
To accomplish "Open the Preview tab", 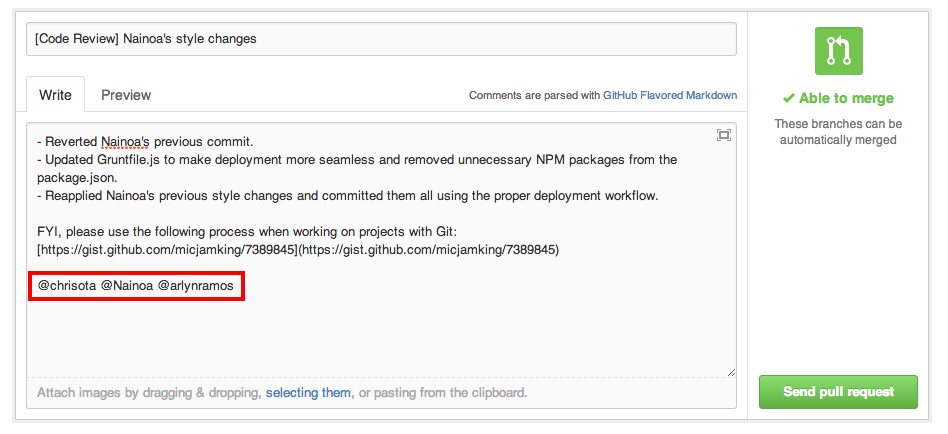I will (x=126, y=95).
